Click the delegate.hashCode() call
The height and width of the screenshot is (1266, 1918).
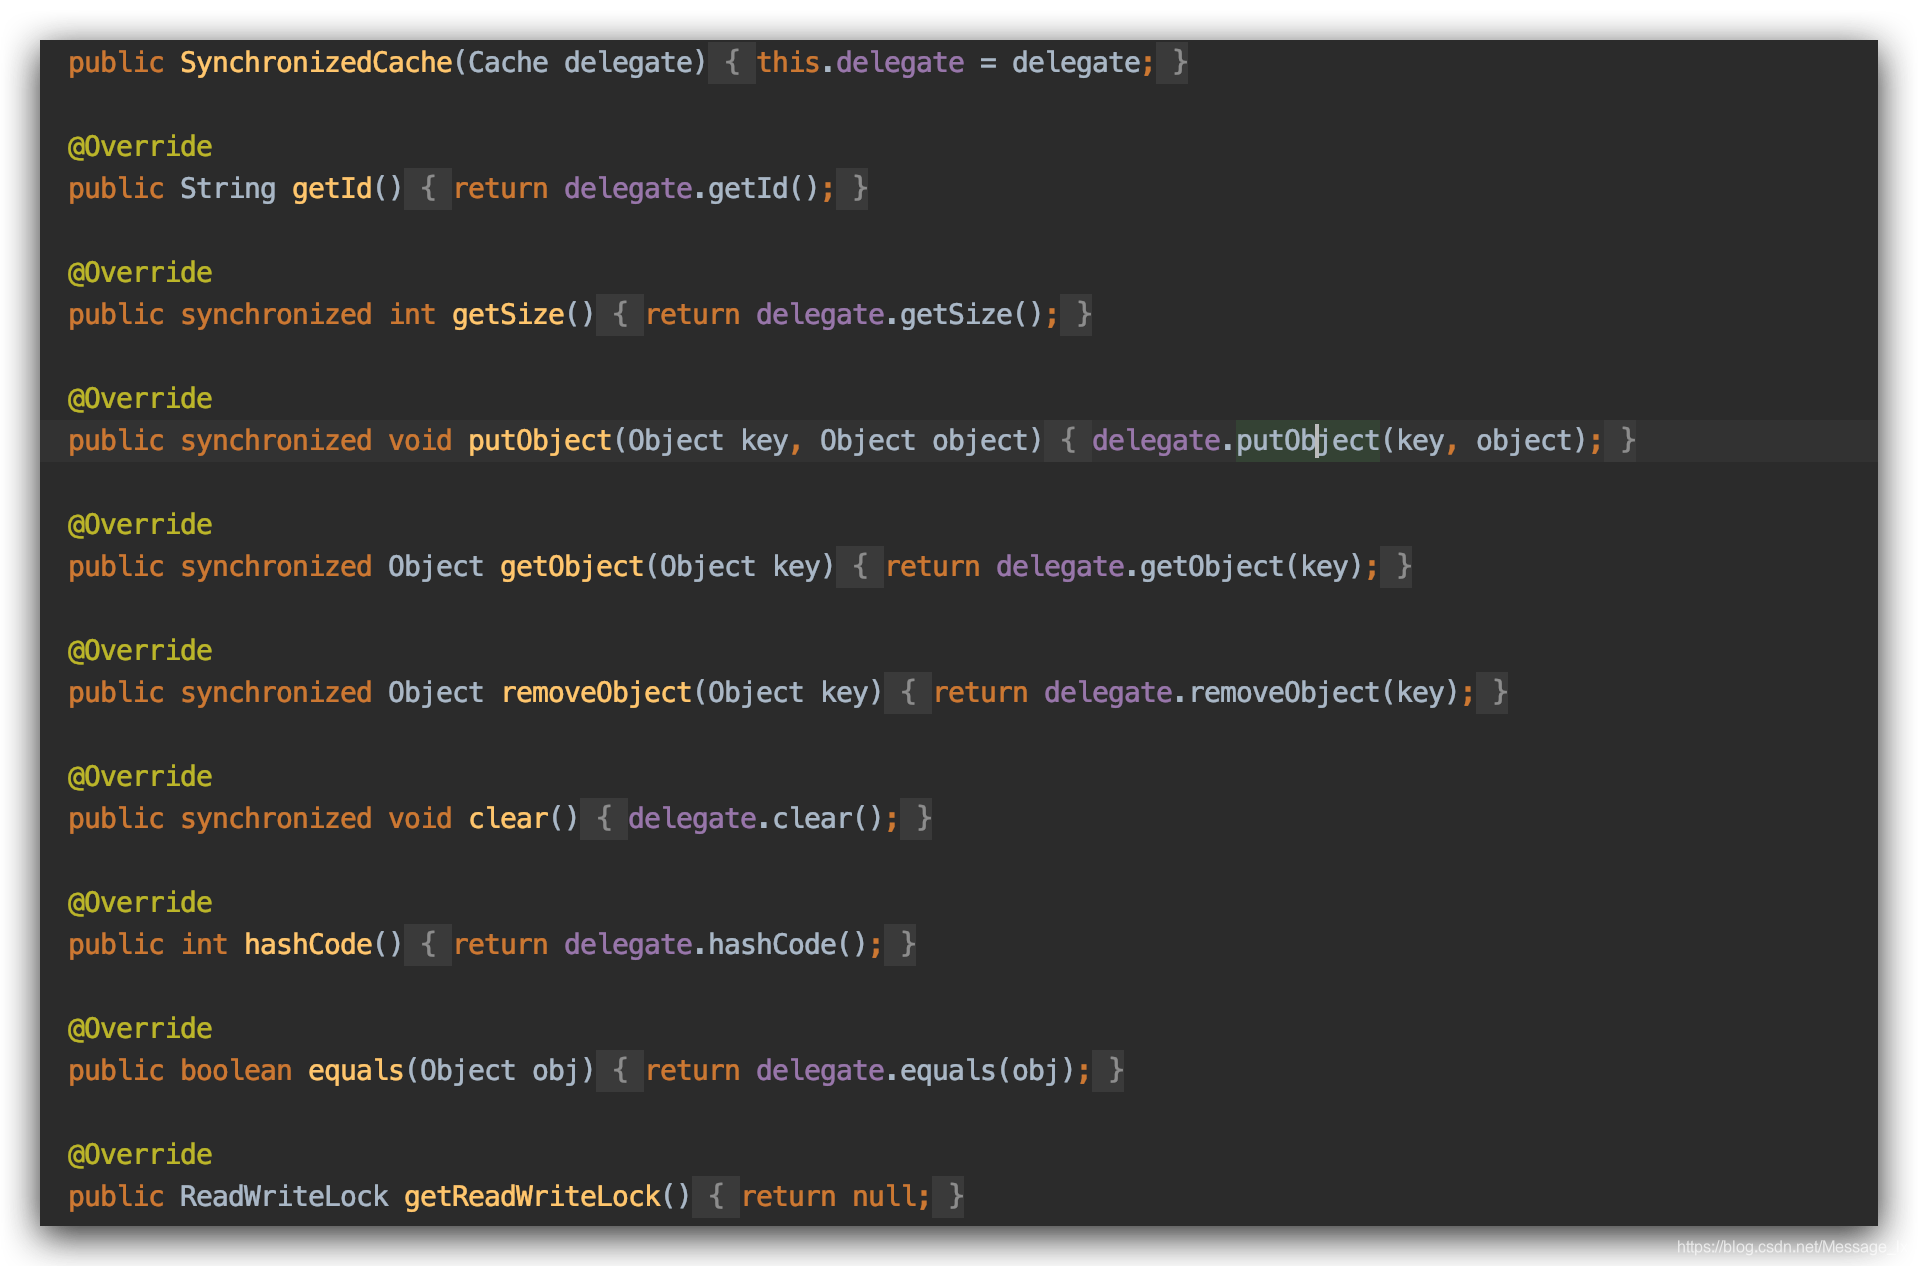(x=716, y=945)
